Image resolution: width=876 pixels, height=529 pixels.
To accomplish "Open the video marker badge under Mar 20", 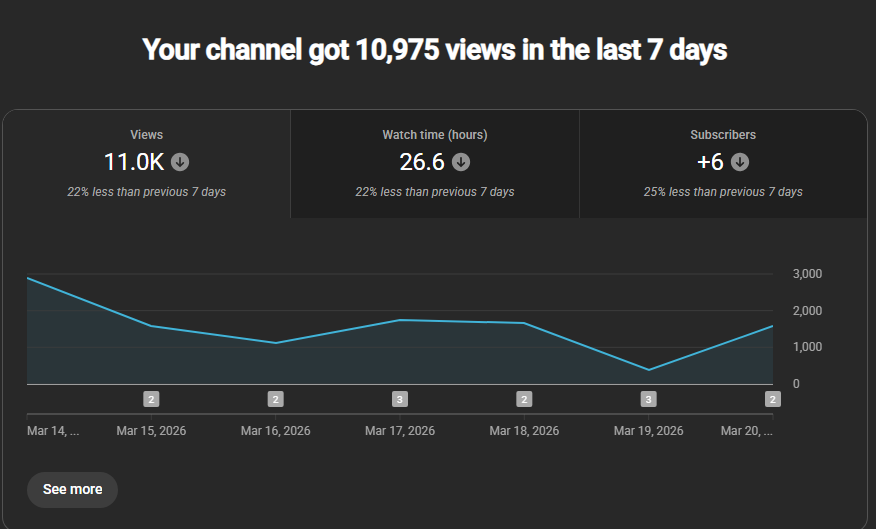I will coord(773,399).
